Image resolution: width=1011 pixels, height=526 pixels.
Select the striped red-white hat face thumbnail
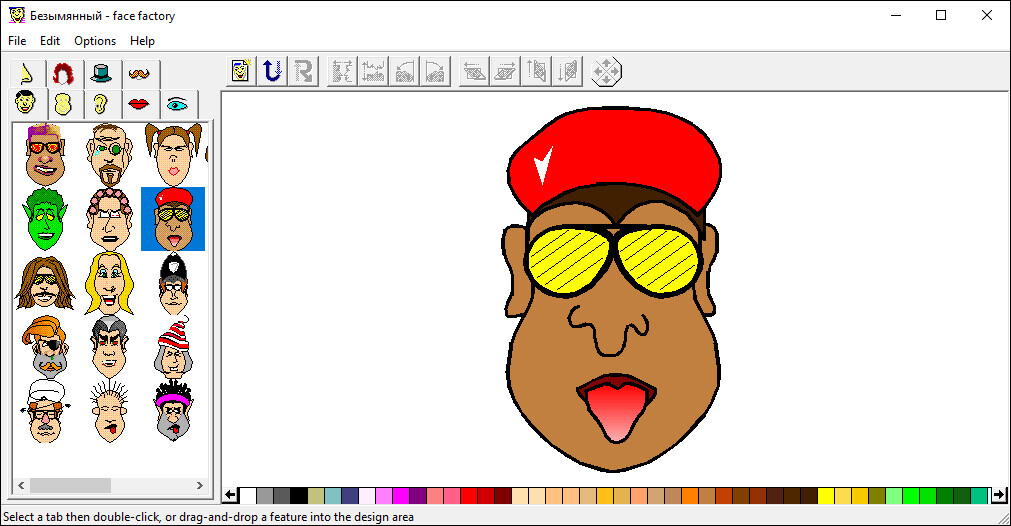click(x=173, y=347)
